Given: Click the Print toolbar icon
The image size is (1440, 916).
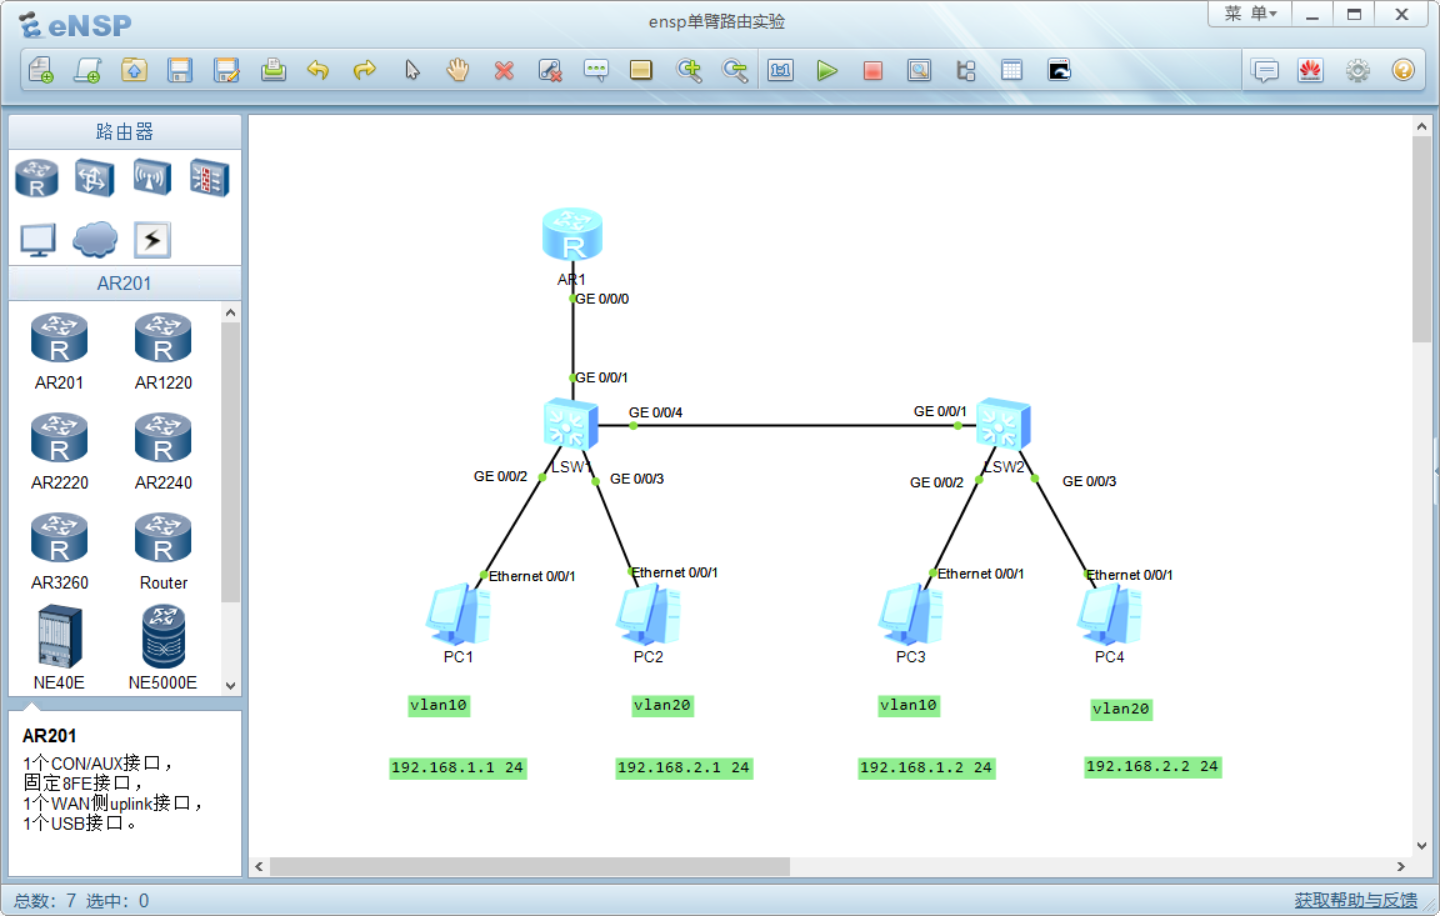Looking at the screenshot, I should [x=273, y=70].
